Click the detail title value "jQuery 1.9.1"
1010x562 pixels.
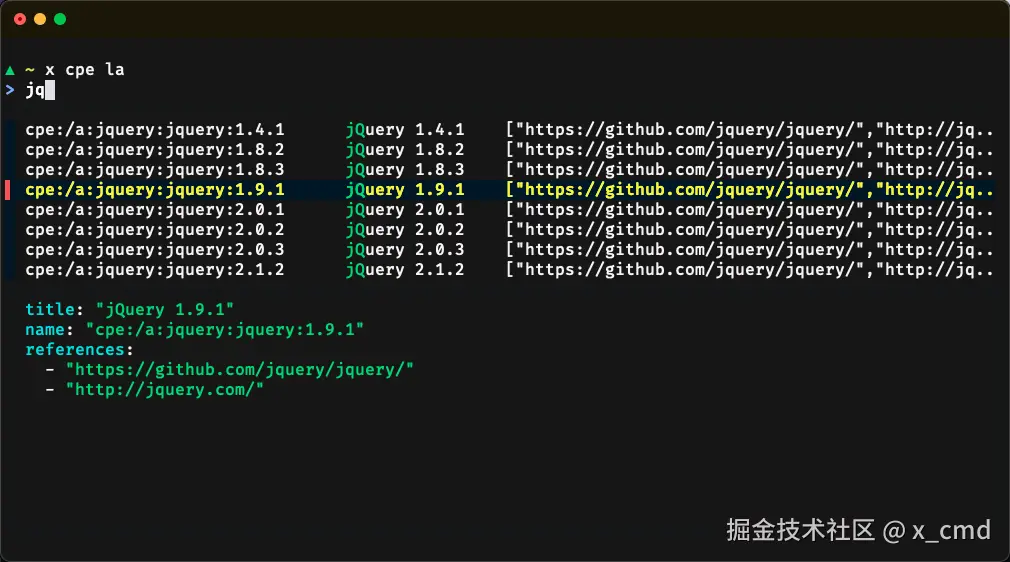(164, 309)
